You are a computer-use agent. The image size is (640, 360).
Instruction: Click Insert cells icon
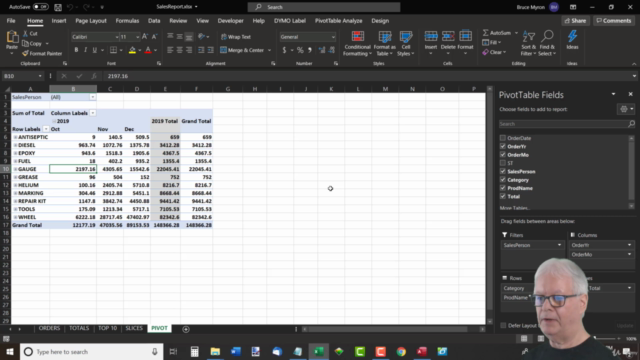pyautogui.click(x=431, y=37)
